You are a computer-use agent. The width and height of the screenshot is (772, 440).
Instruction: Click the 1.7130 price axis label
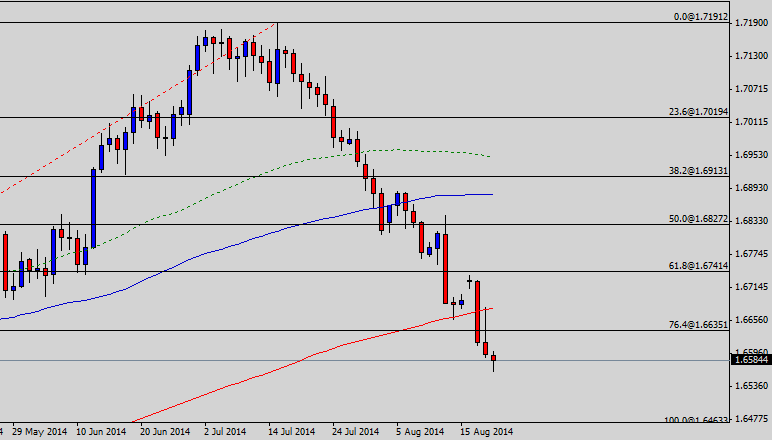750,56
